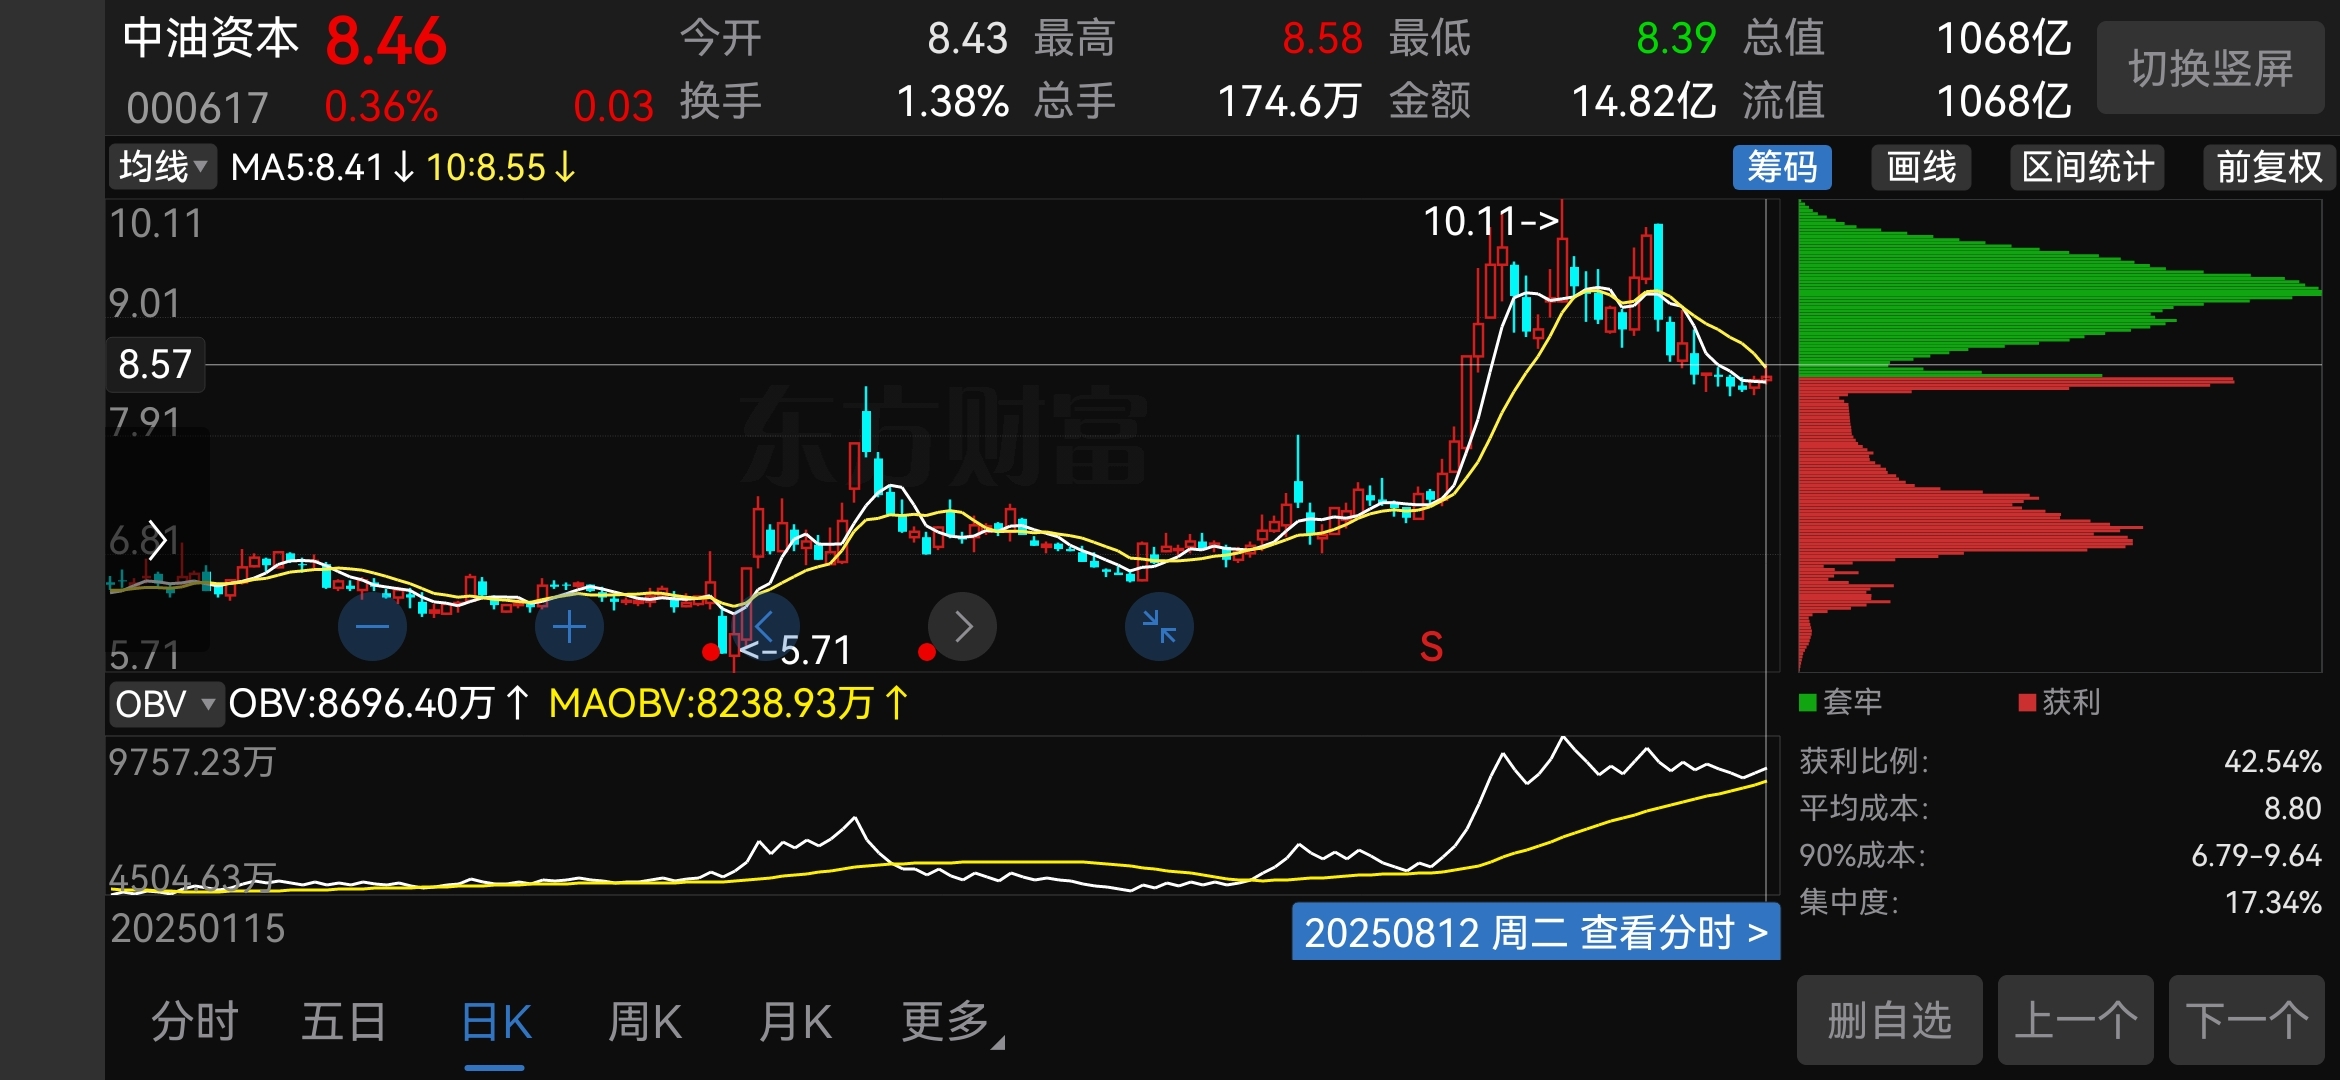Zoom out chart with minus icon
This screenshot has height=1080, width=2340.
coord(372,627)
